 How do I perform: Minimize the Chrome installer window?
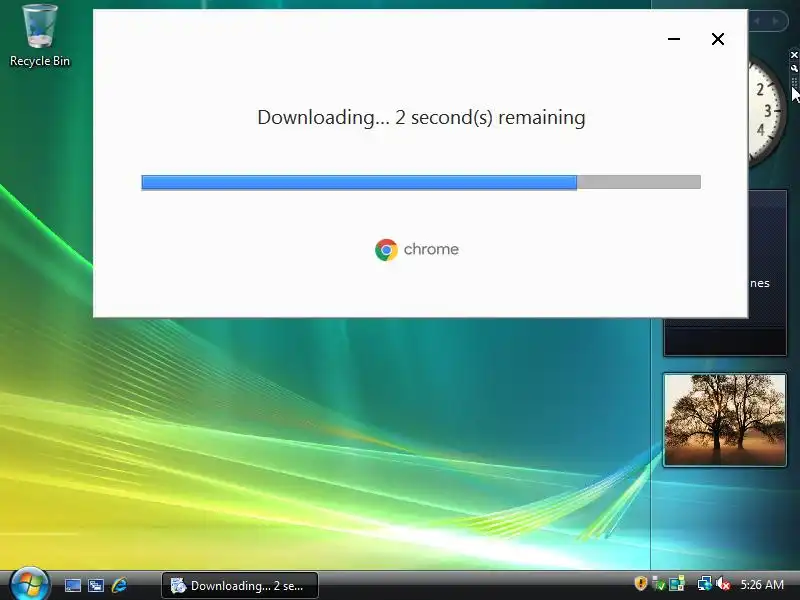pos(673,39)
